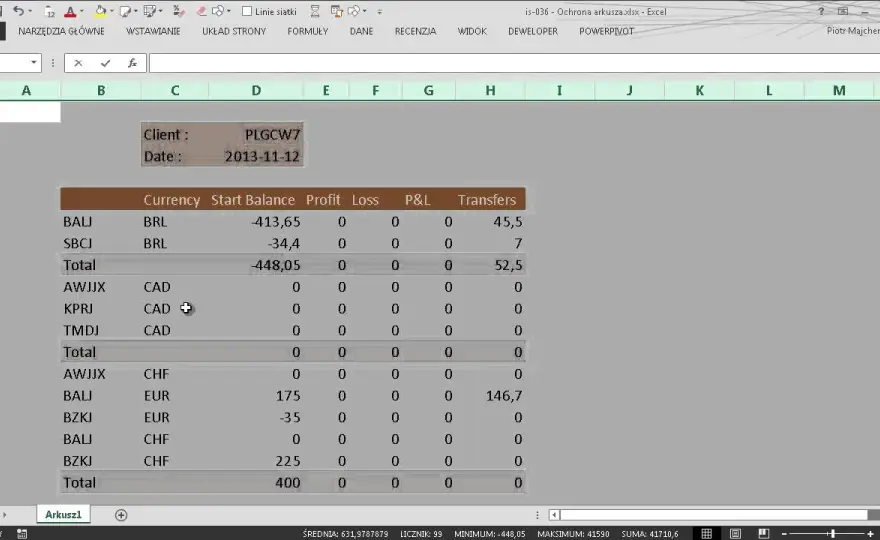The height and width of the screenshot is (540, 880).
Task: Click the Undo arrow icon
Action: pos(19,11)
